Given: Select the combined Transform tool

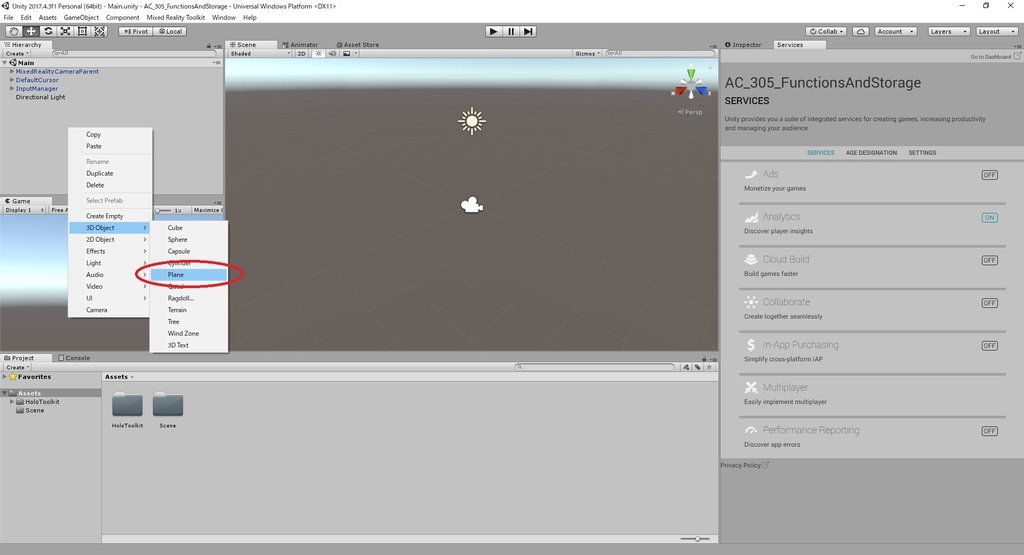Looking at the screenshot, I should pyautogui.click(x=99, y=31).
